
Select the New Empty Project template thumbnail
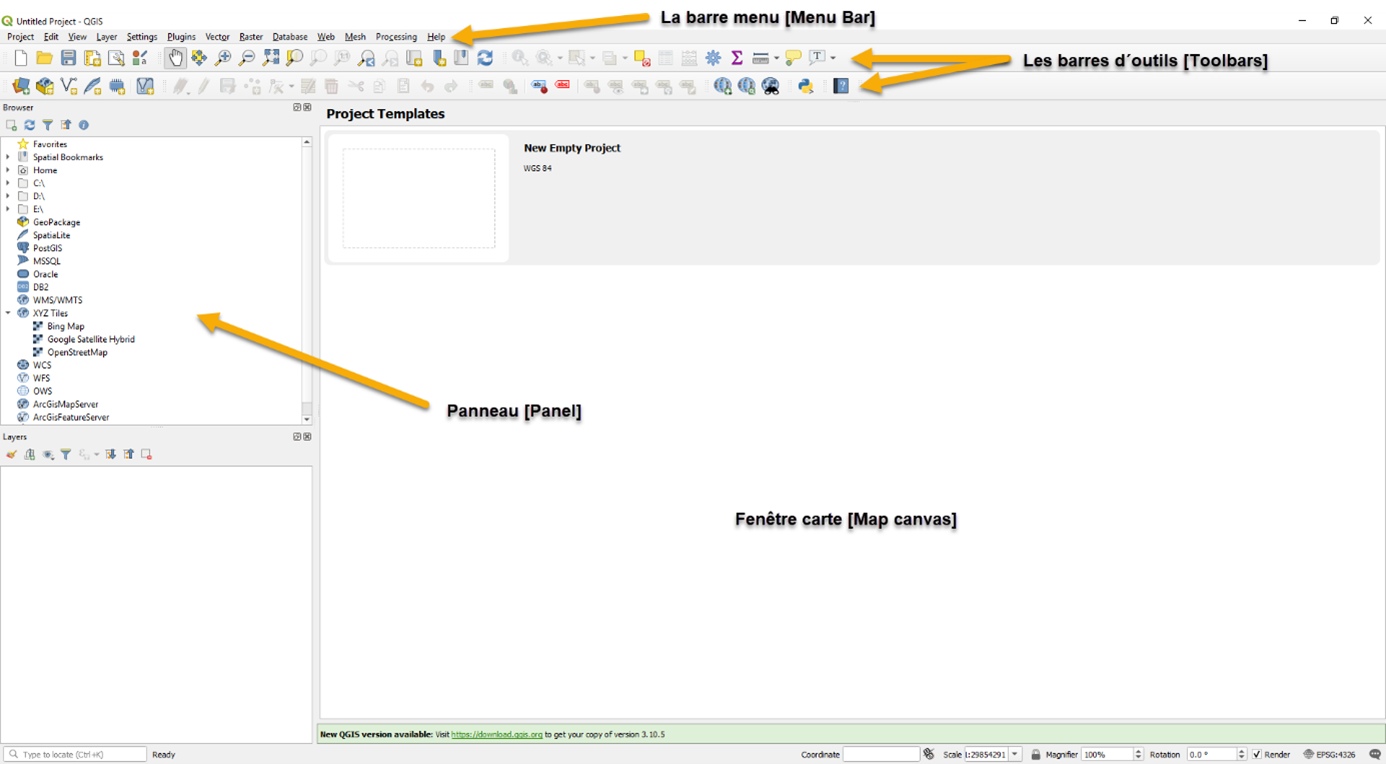418,198
